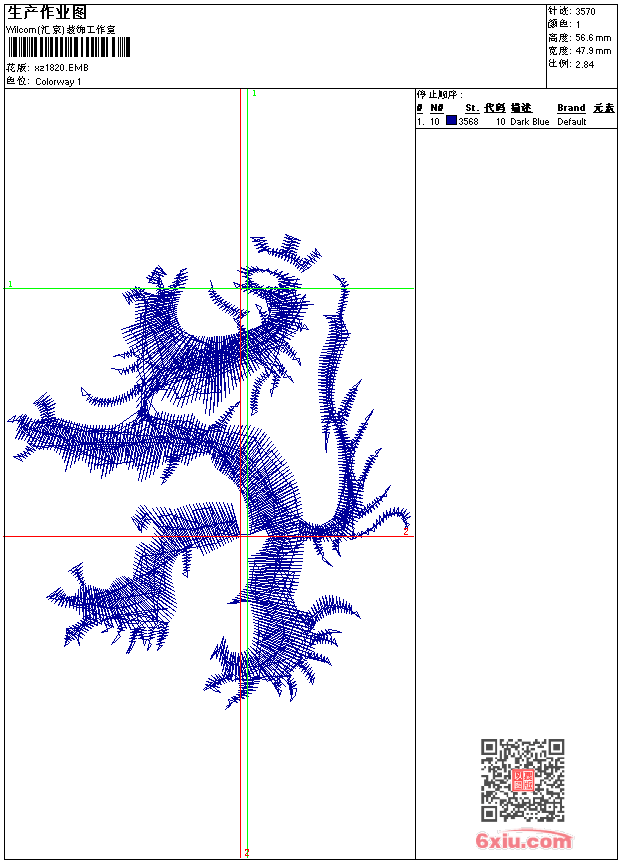The image size is (620, 860).
Task: Click the red marker 2 at right edge
Action: (405, 532)
